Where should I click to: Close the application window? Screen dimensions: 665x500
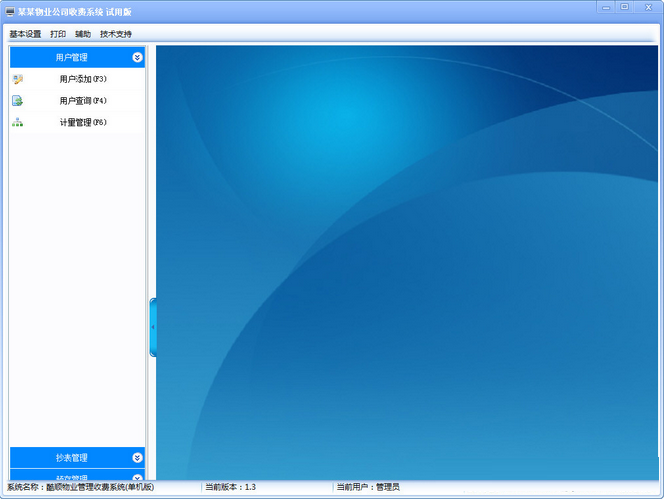[648, 7]
